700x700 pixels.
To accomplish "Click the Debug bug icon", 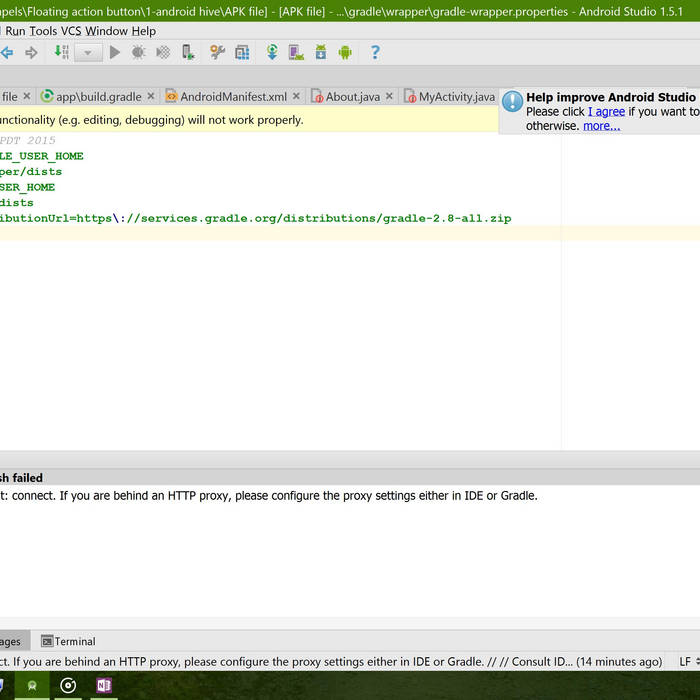I will pyautogui.click(x=138, y=53).
